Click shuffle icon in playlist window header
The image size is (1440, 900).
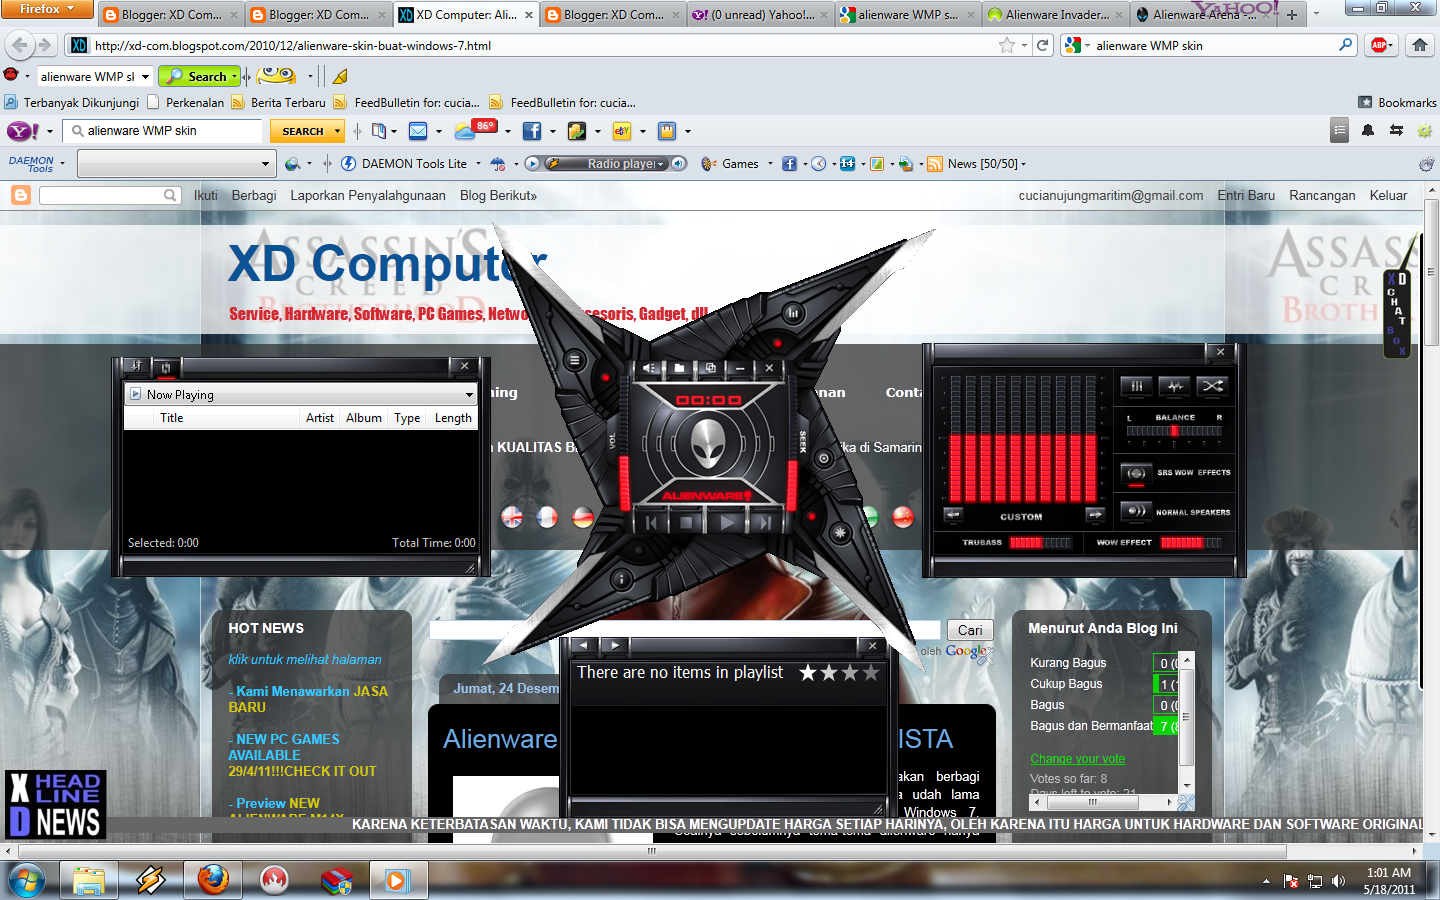tap(136, 366)
